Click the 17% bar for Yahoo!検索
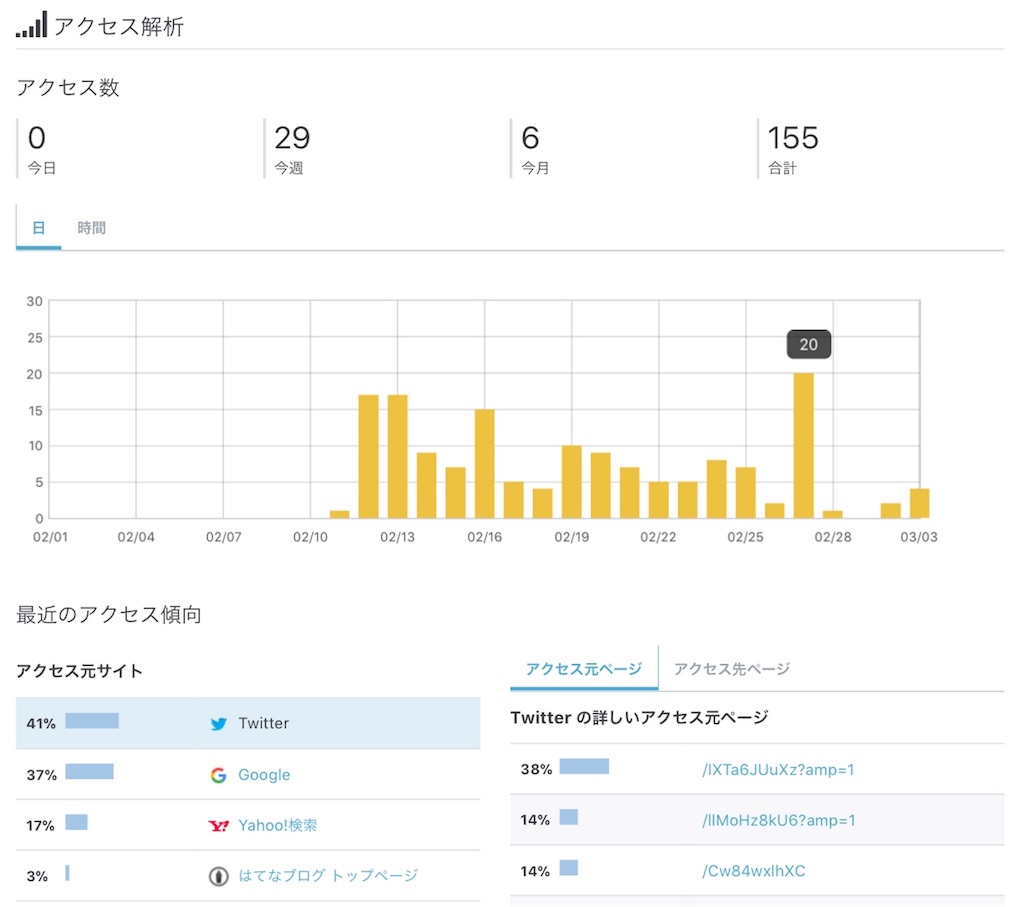The height and width of the screenshot is (907, 1024). (76, 822)
